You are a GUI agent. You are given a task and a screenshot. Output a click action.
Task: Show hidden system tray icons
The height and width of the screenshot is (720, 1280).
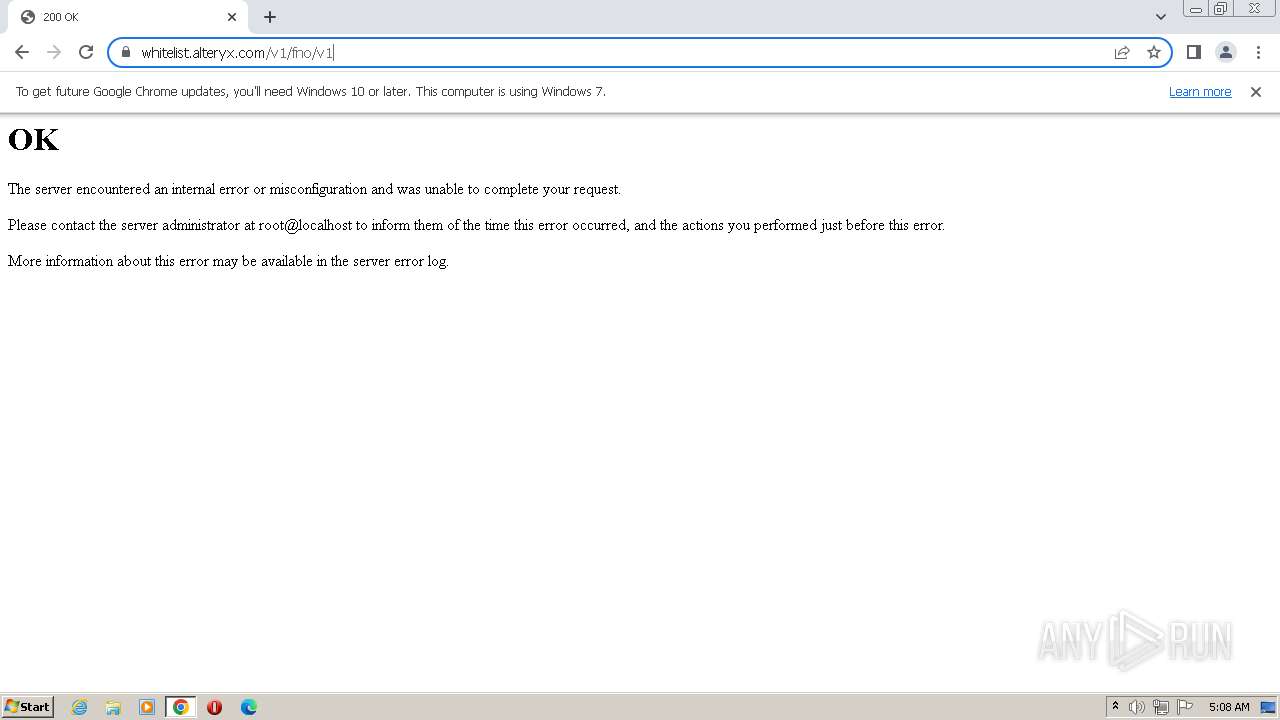1115,706
